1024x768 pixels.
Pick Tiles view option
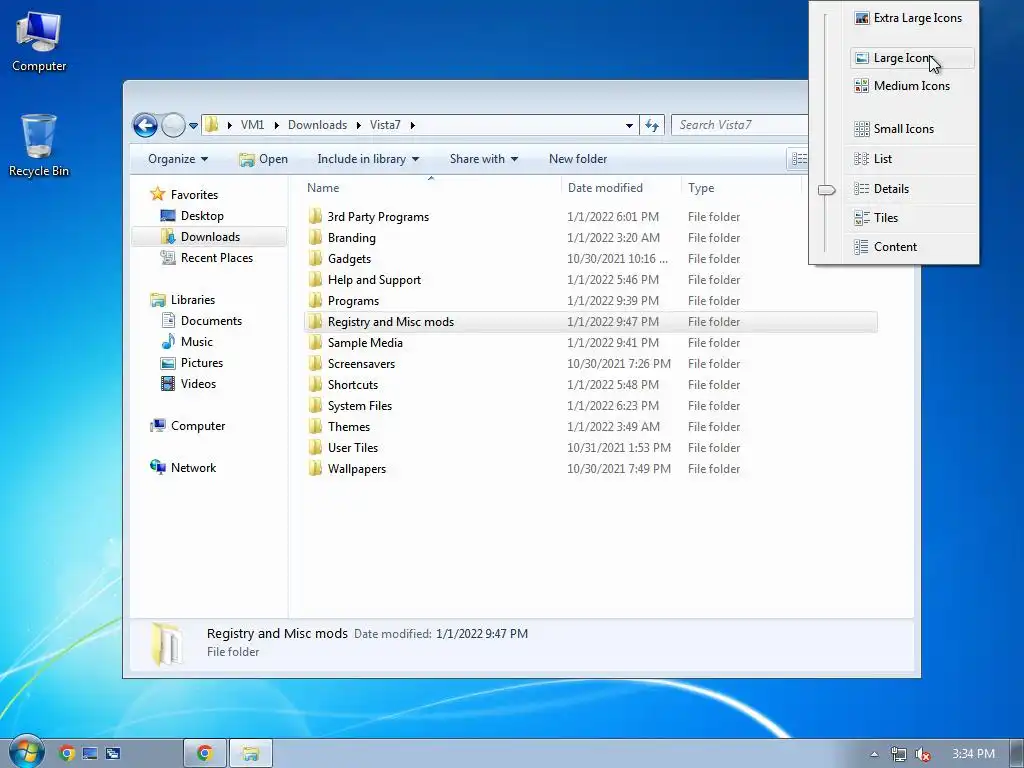tap(912, 217)
